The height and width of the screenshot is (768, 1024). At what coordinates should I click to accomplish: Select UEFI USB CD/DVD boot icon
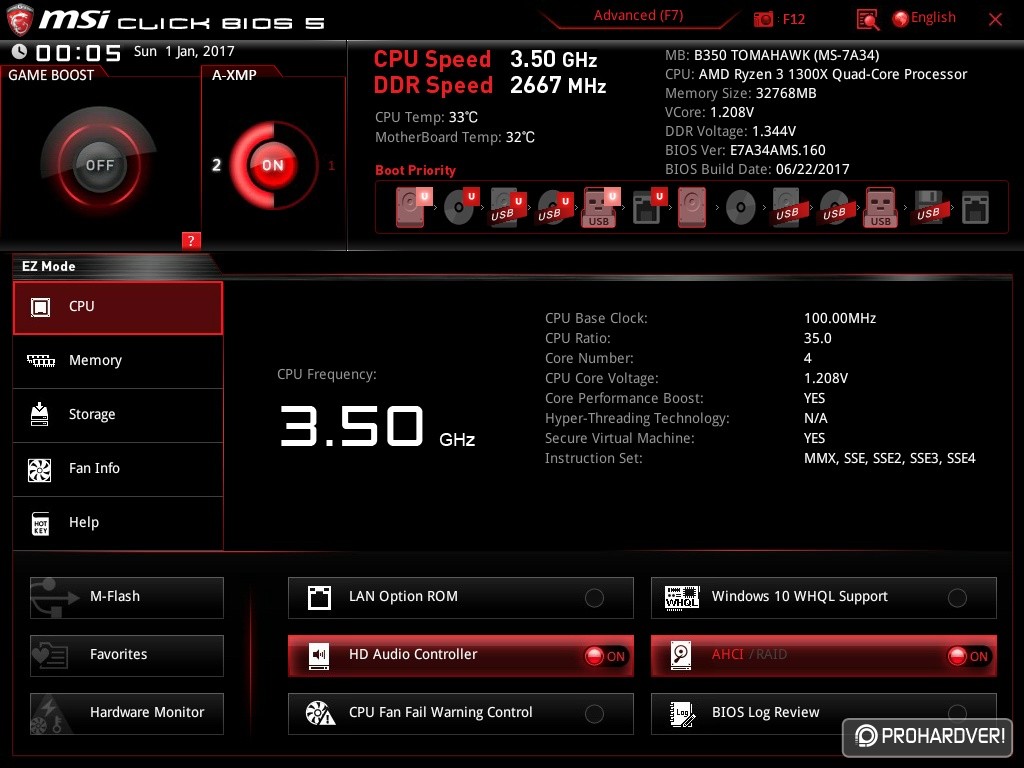point(555,207)
